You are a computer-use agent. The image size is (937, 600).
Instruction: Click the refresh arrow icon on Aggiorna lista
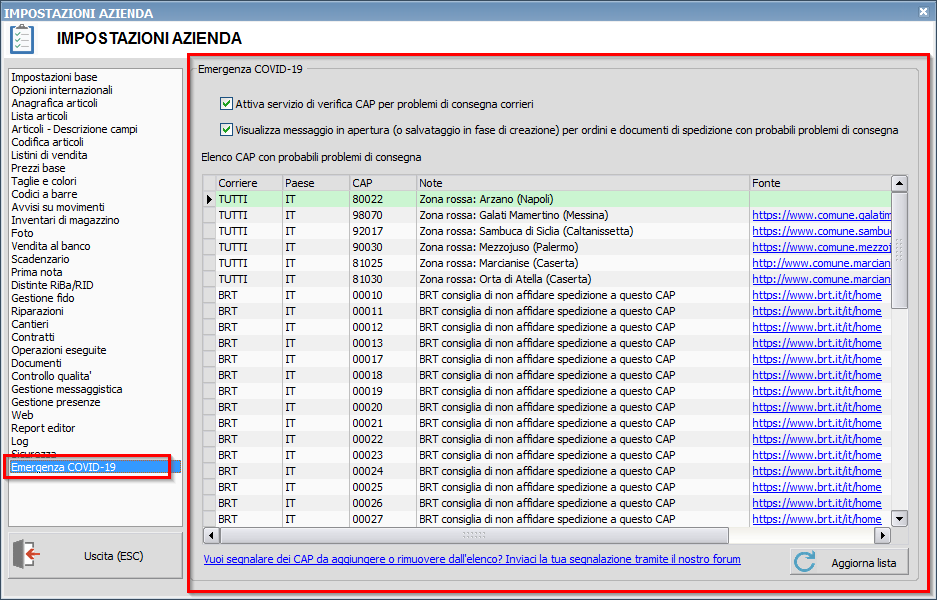tap(805, 562)
